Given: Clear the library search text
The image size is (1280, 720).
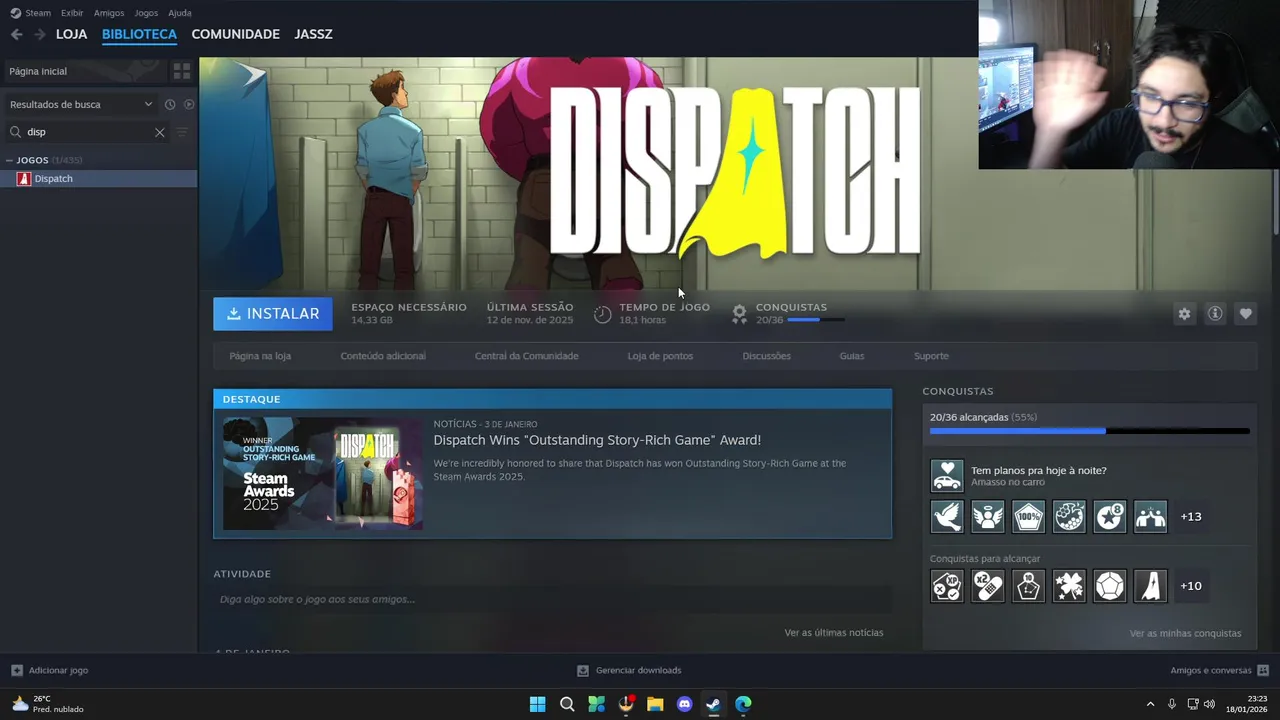Looking at the screenshot, I should [159, 132].
